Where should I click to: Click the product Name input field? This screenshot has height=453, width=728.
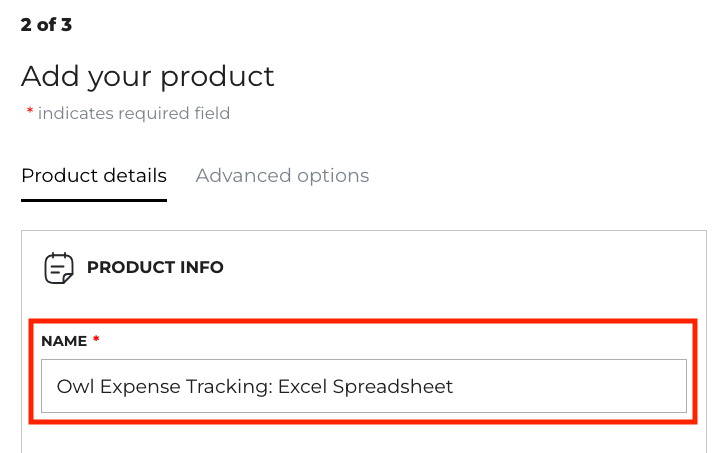[363, 386]
